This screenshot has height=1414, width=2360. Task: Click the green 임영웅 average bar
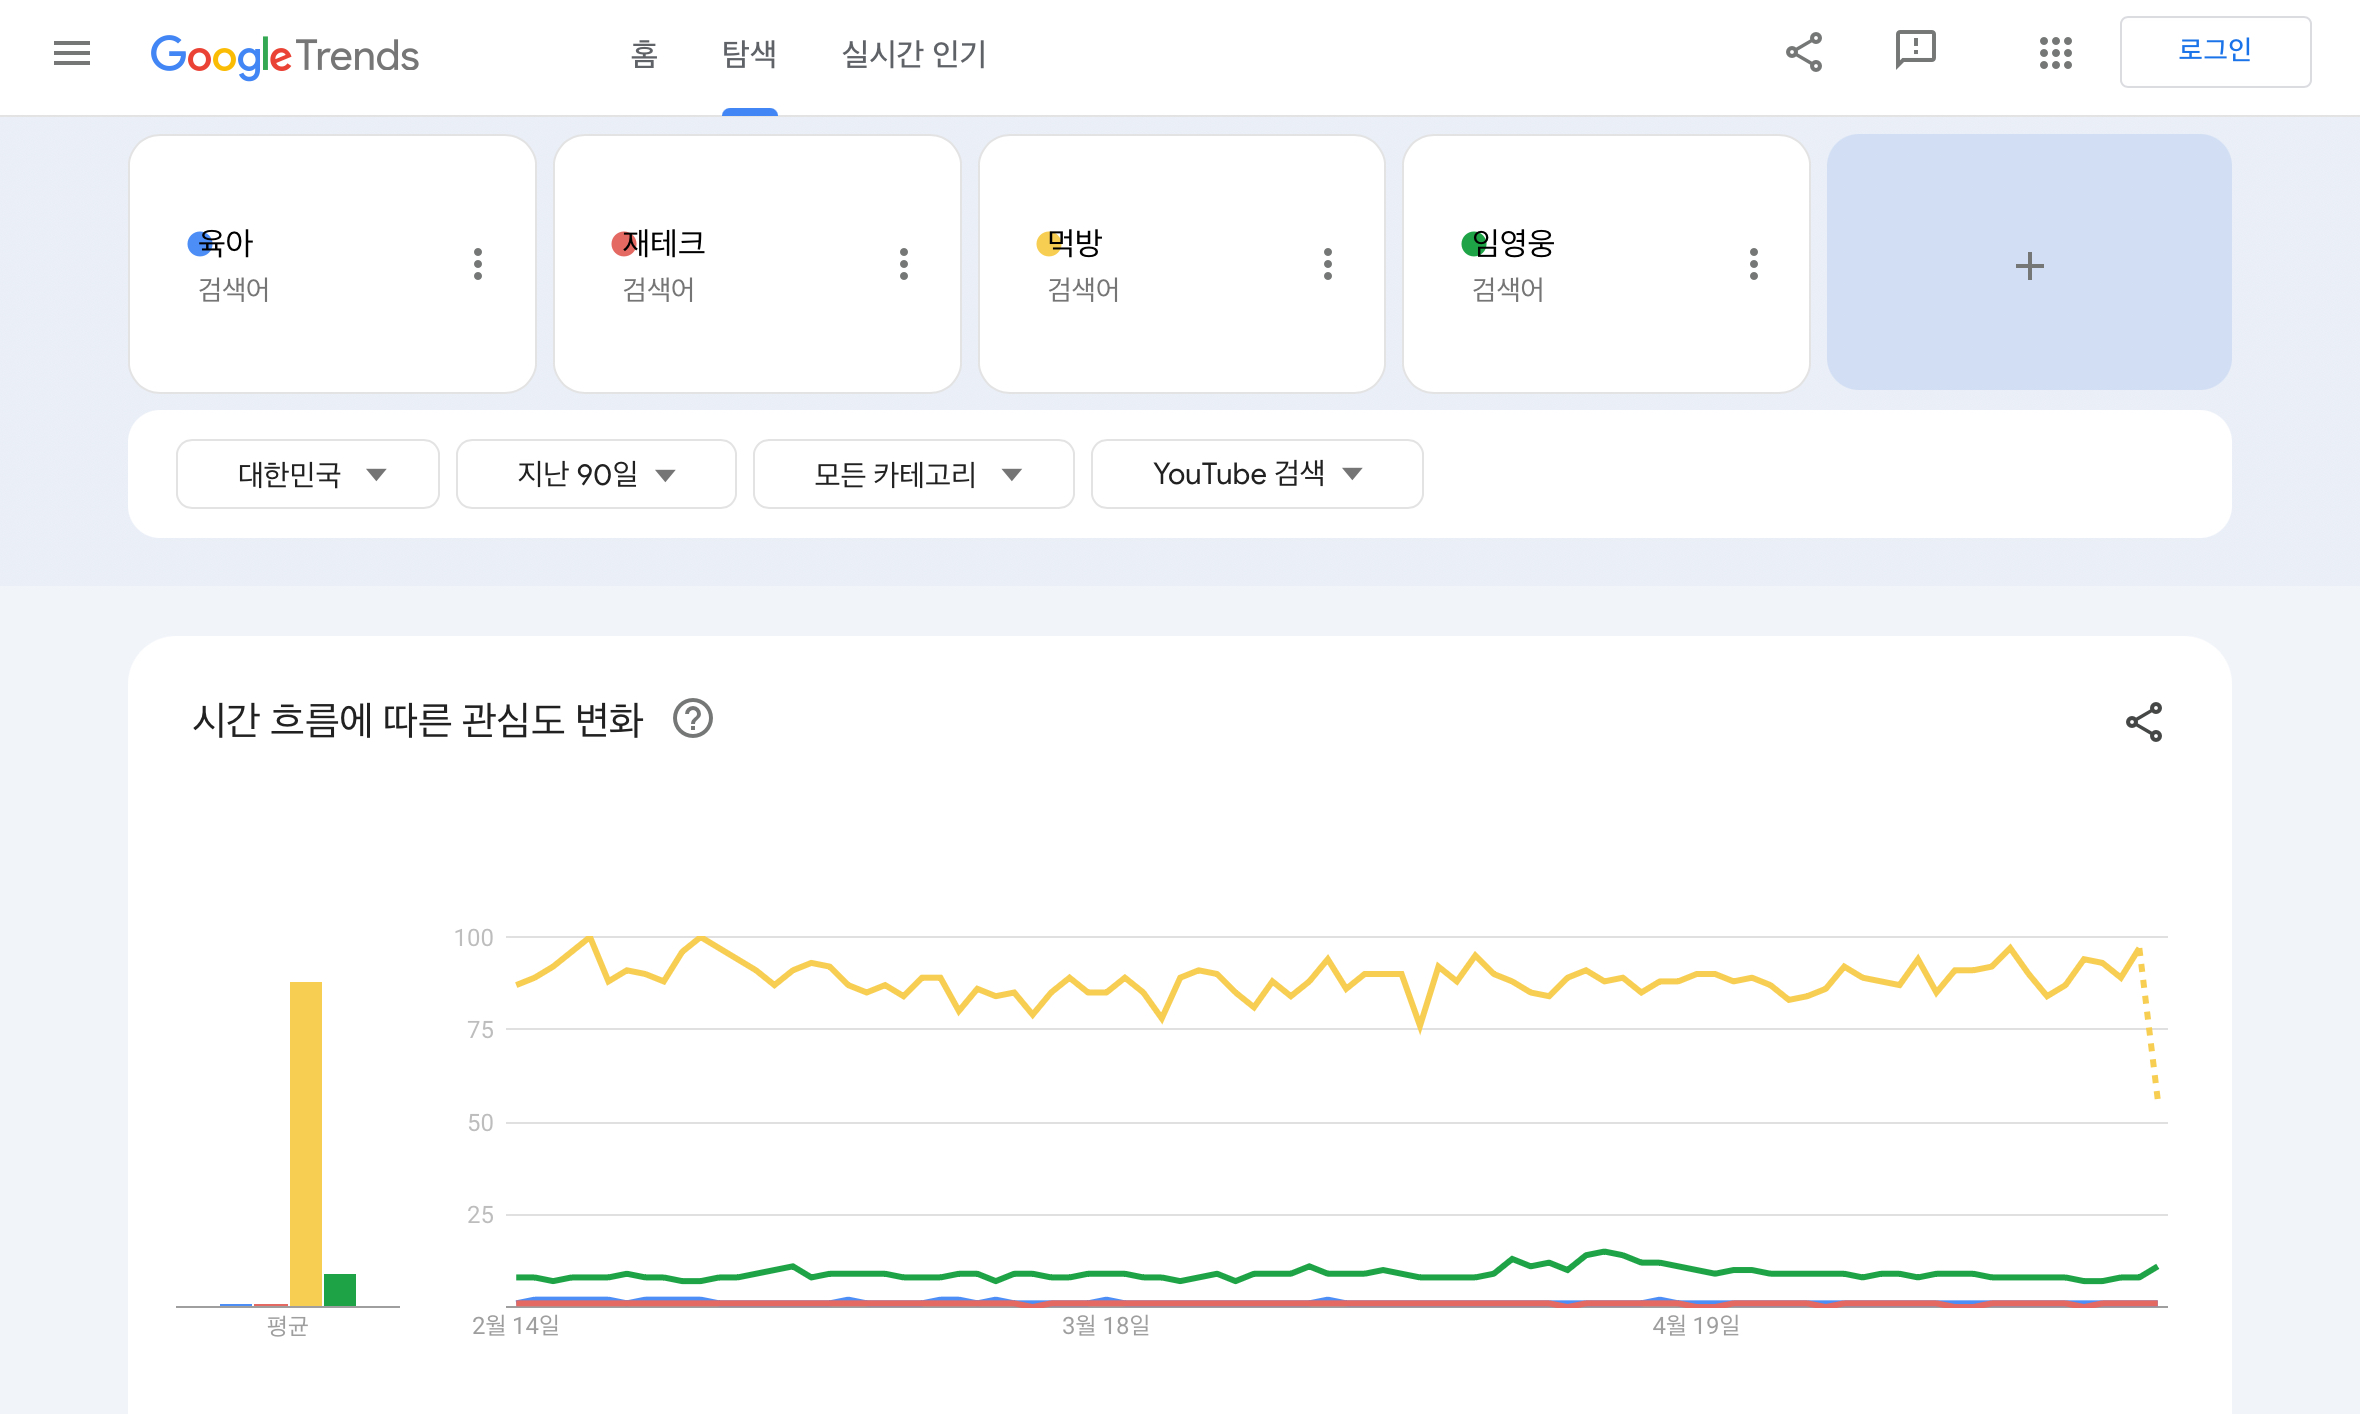tap(340, 1290)
